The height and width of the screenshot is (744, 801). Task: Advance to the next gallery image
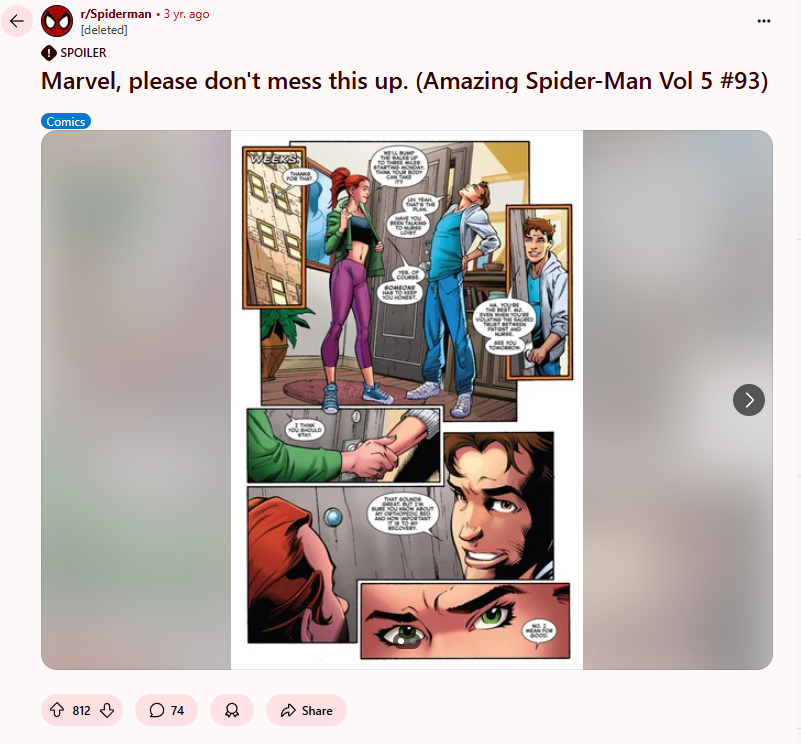pyautogui.click(x=748, y=400)
